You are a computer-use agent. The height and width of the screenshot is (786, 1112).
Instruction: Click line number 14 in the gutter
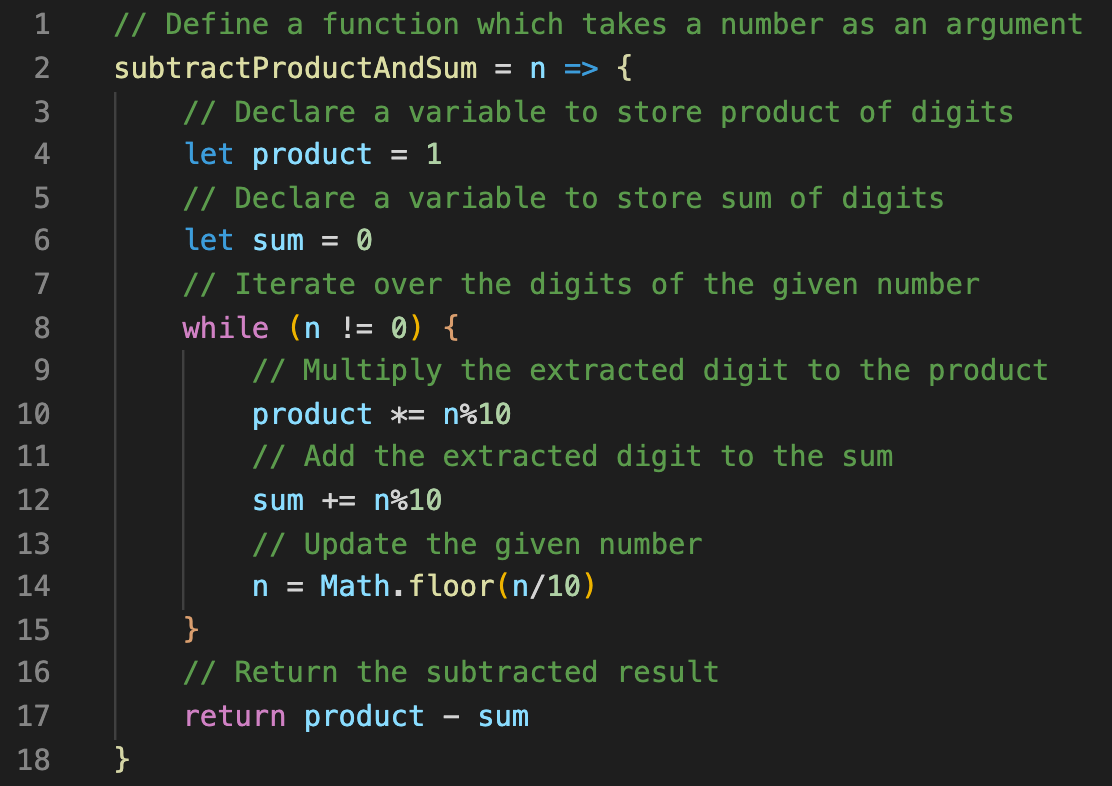33,587
